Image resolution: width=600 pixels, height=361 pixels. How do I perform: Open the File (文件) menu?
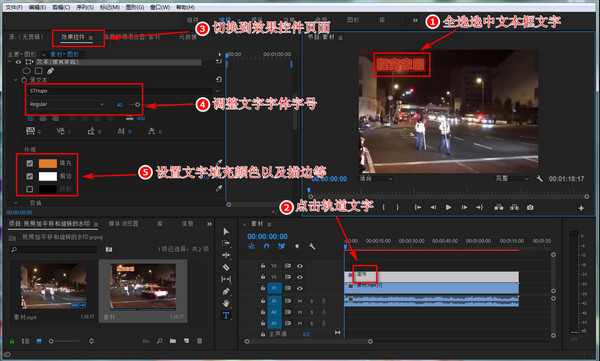coord(14,7)
